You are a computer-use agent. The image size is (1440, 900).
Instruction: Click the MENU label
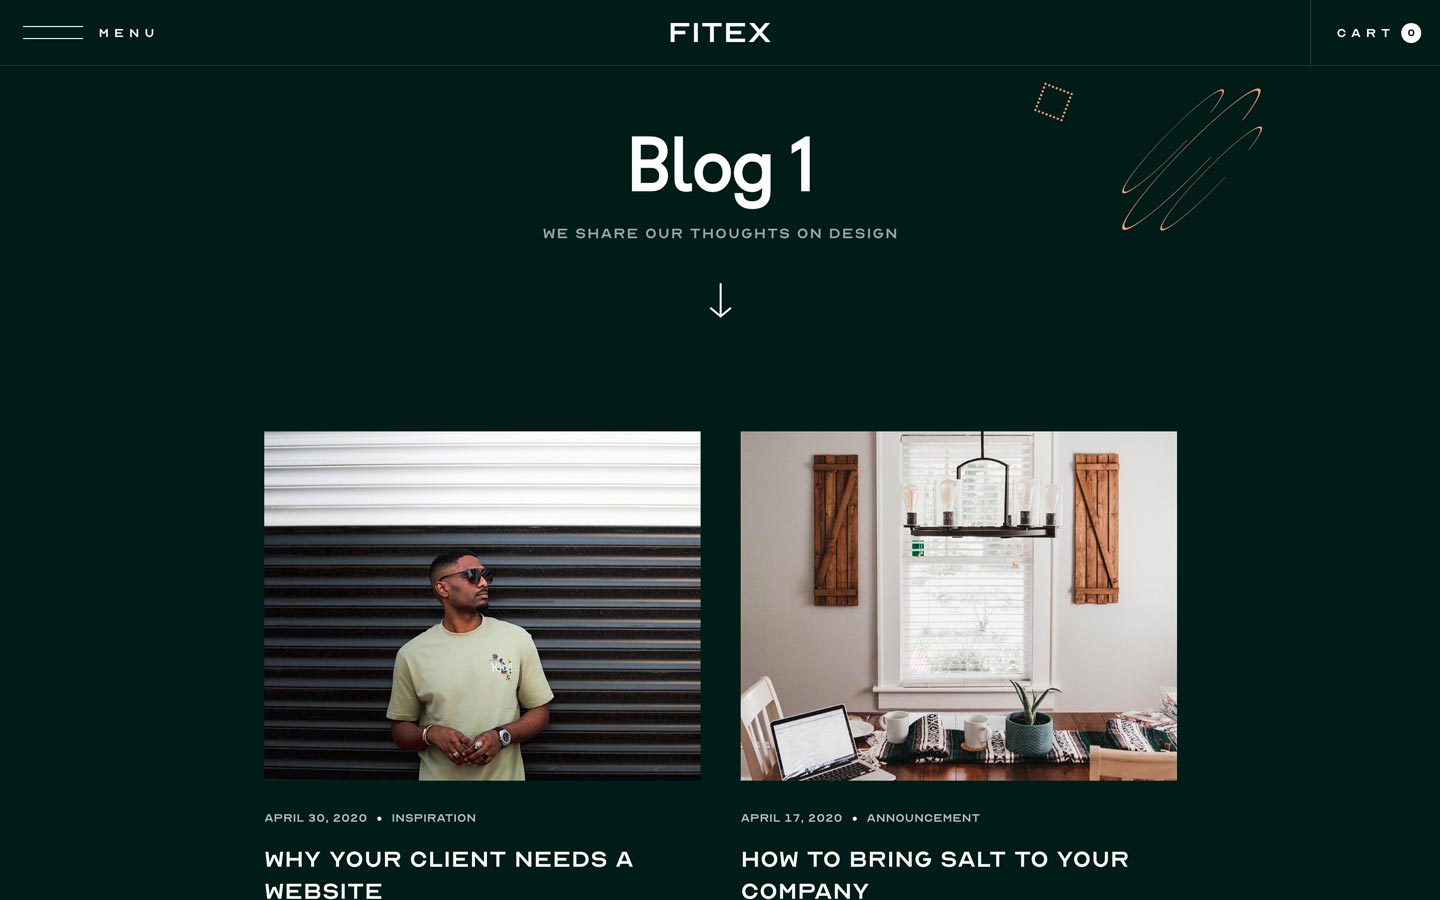127,33
